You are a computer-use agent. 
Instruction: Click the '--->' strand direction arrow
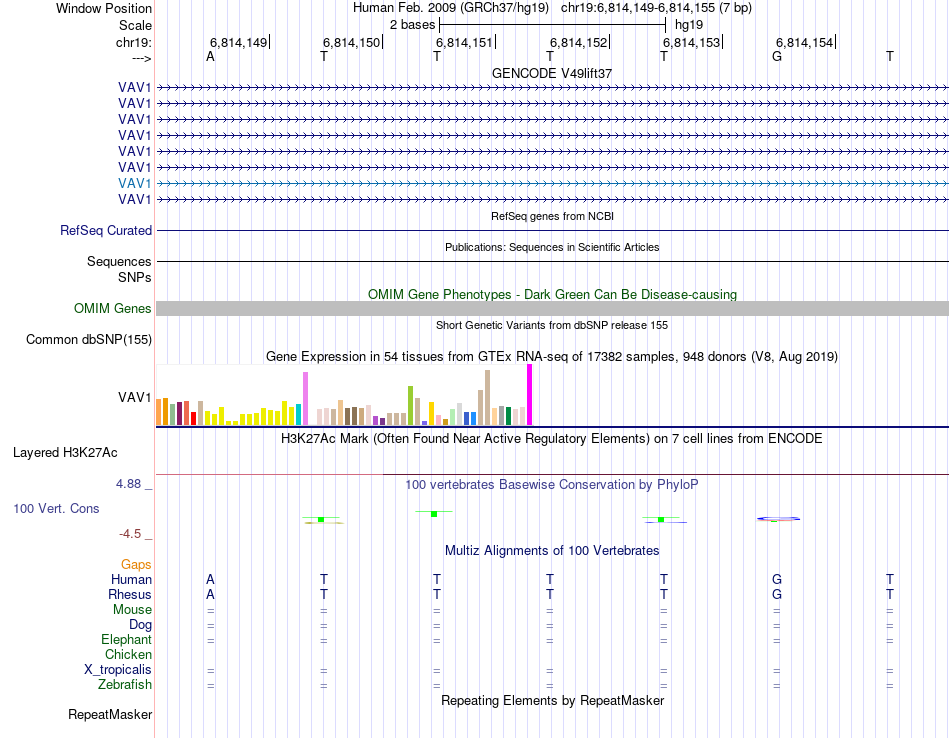(x=142, y=58)
